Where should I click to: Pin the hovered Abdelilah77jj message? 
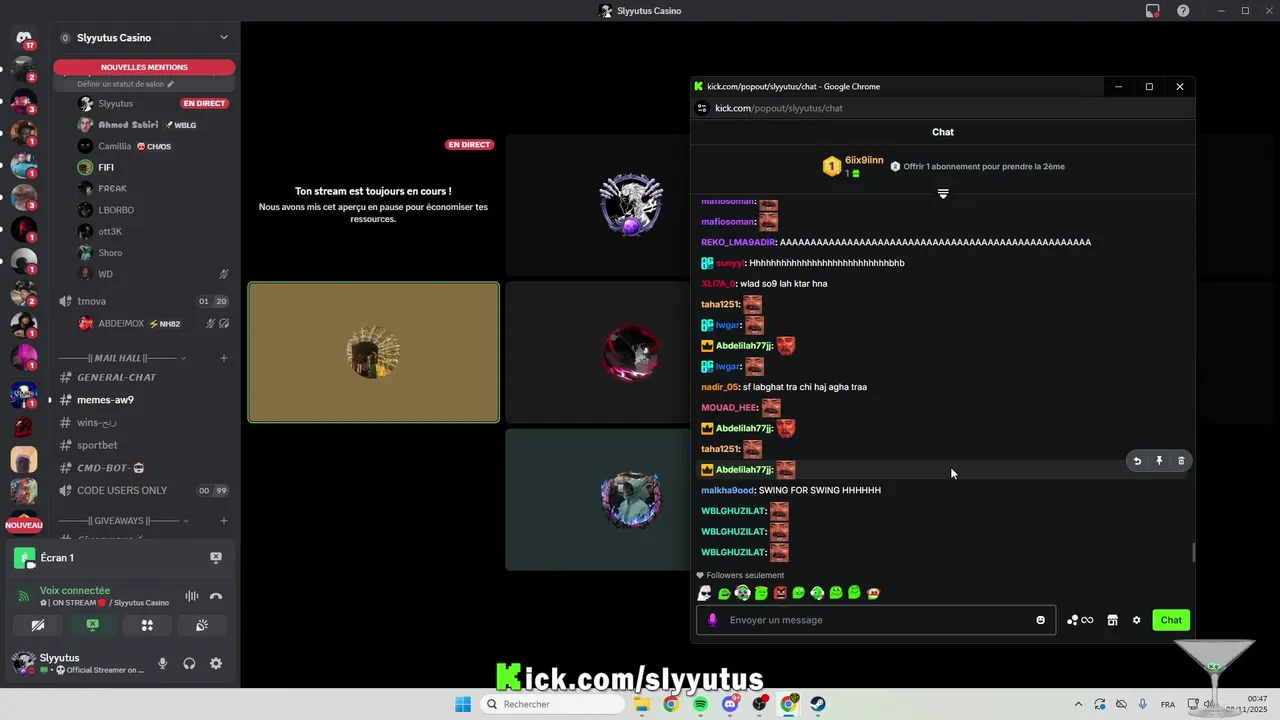click(1159, 461)
